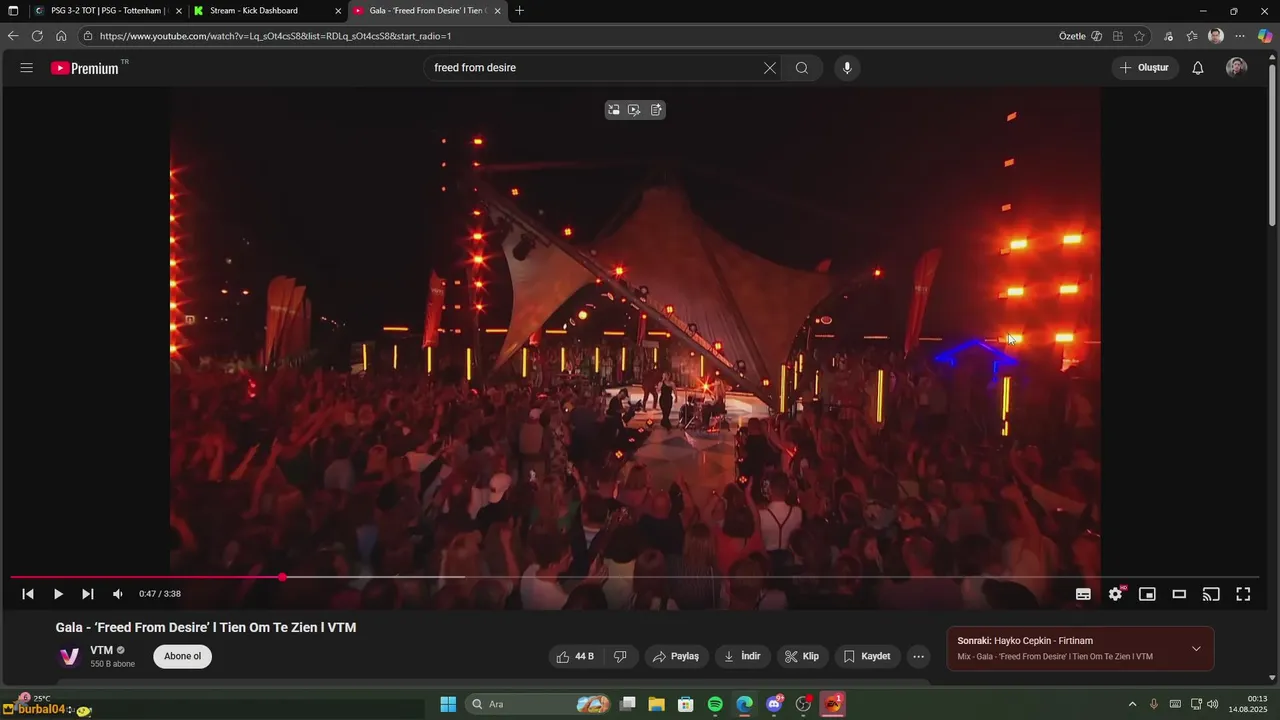Open YouTube notifications bell

pos(1197,68)
